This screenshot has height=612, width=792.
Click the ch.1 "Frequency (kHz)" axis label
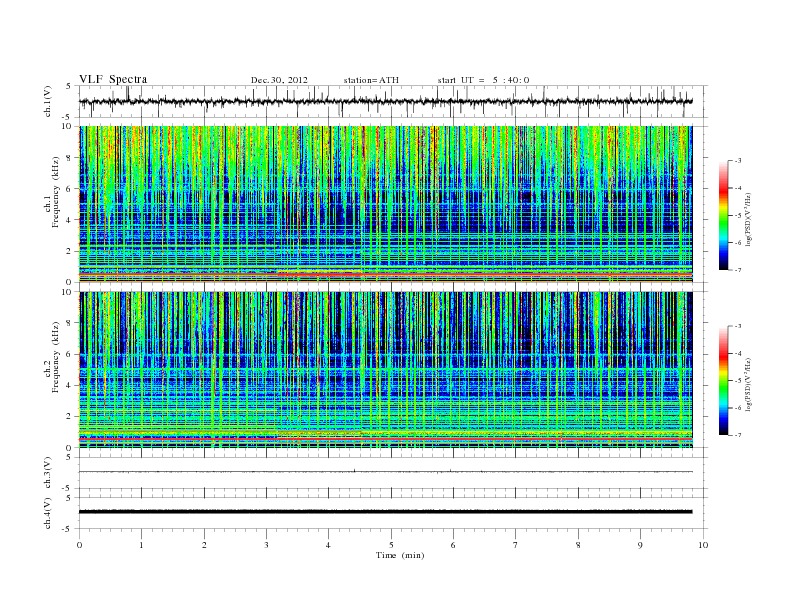[x=56, y=192]
